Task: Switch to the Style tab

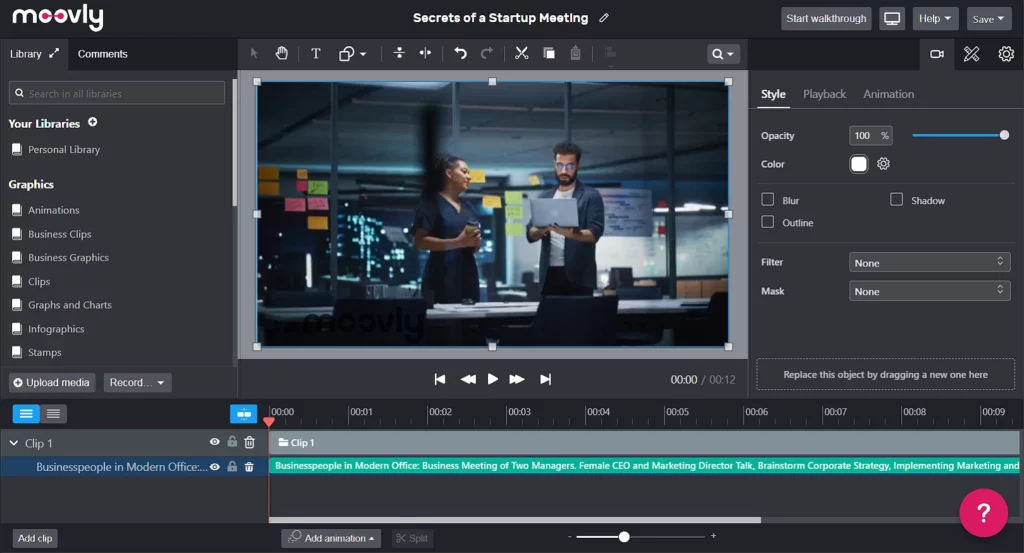Action: (x=773, y=94)
